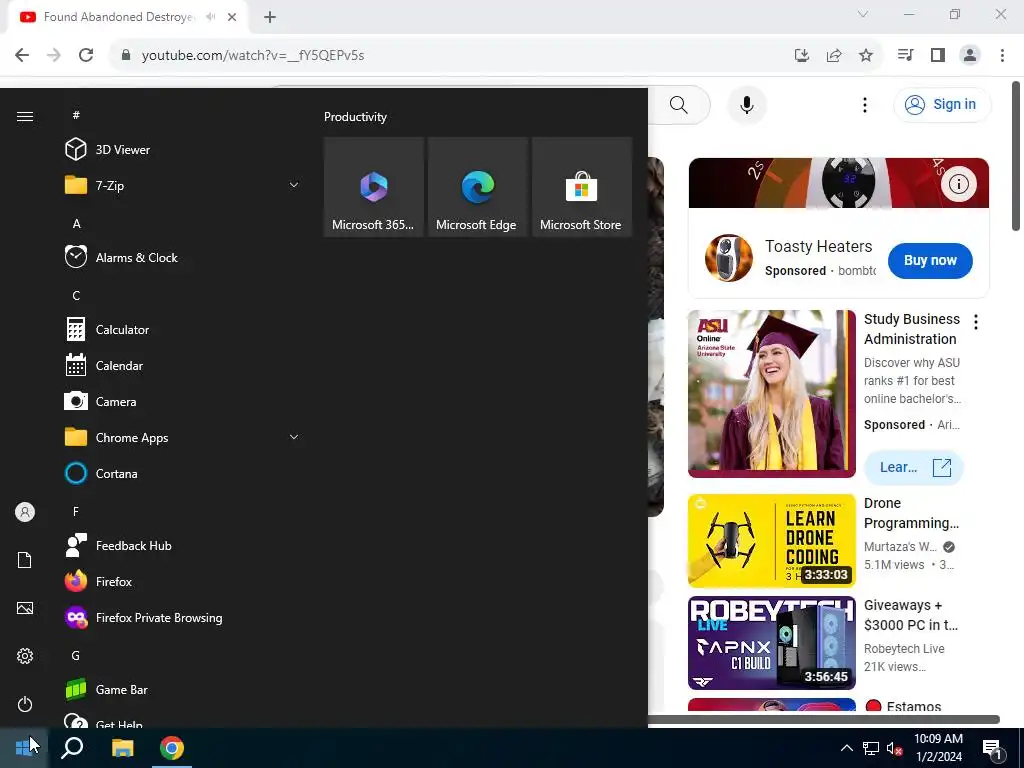Click Learn more on ASU ad

(x=914, y=467)
